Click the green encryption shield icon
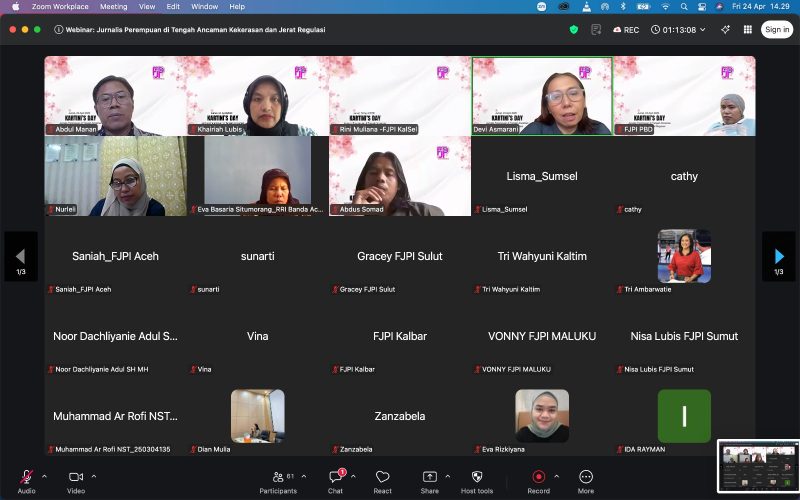The height and width of the screenshot is (500, 800). (x=574, y=30)
